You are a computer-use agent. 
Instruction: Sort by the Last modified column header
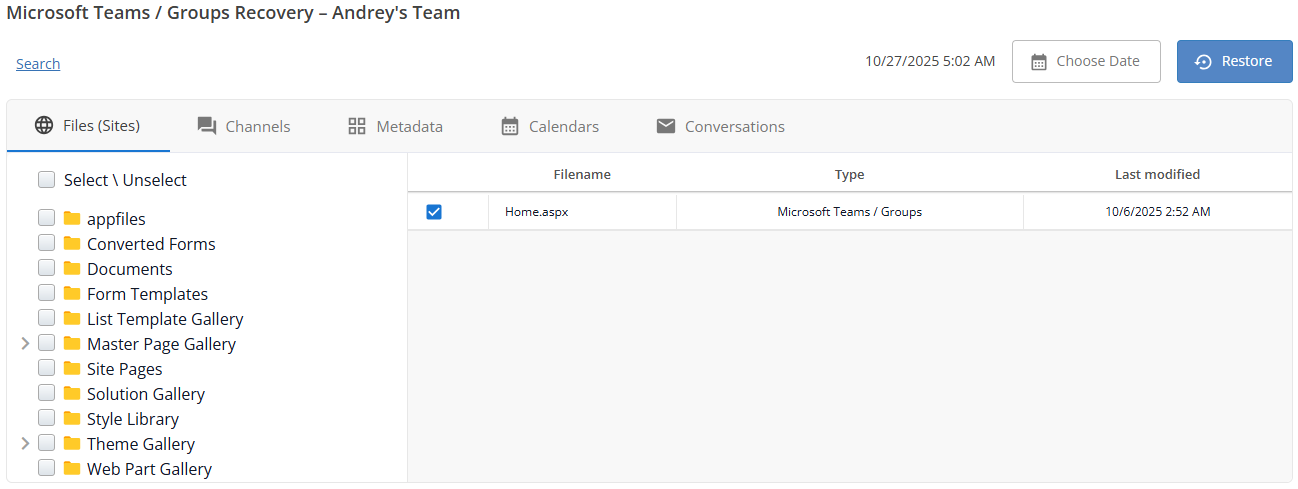coord(1157,174)
